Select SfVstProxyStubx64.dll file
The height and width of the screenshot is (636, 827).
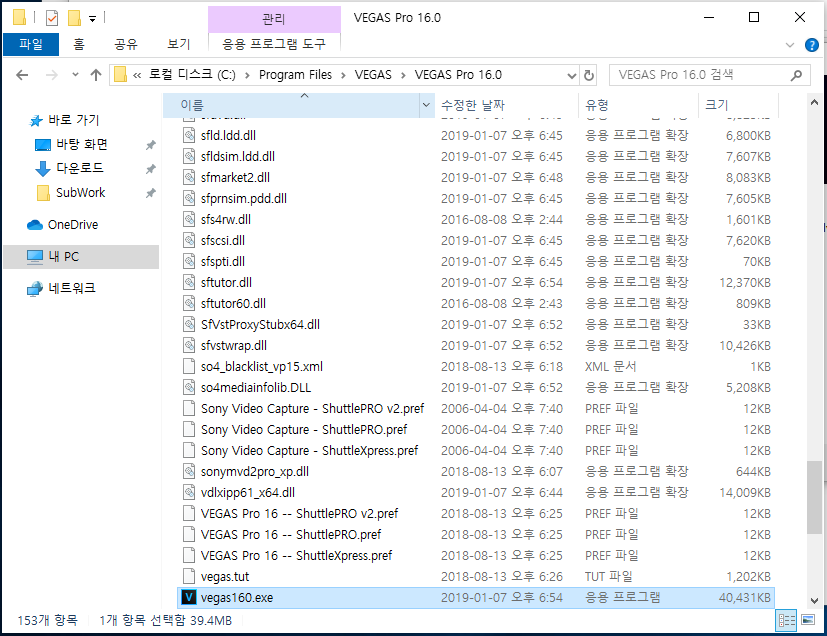click(477, 325)
